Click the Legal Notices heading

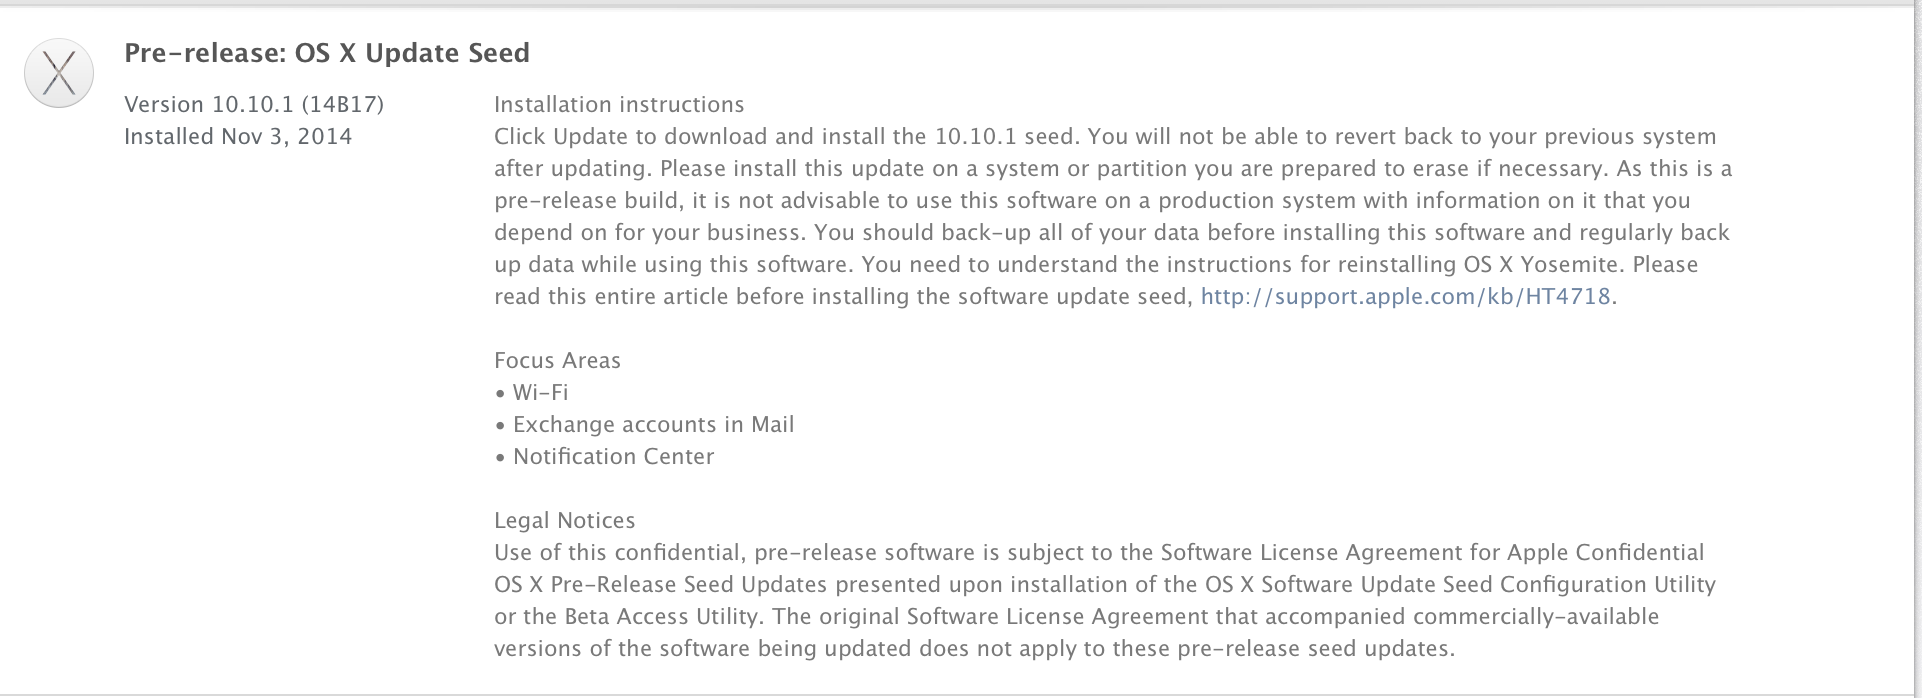tap(565, 521)
